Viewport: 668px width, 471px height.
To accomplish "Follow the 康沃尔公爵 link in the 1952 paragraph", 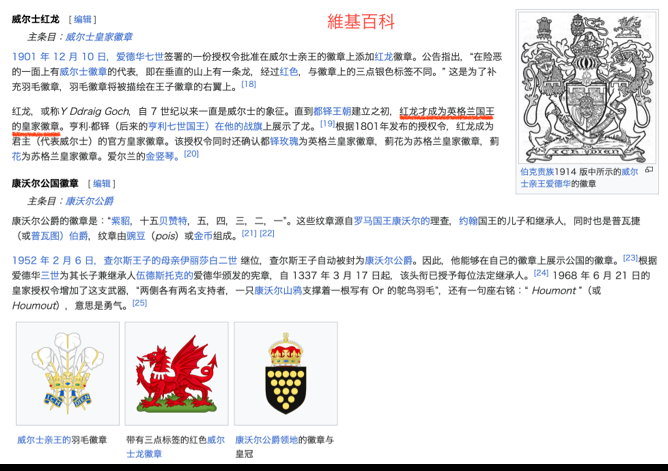I will click(389, 261).
